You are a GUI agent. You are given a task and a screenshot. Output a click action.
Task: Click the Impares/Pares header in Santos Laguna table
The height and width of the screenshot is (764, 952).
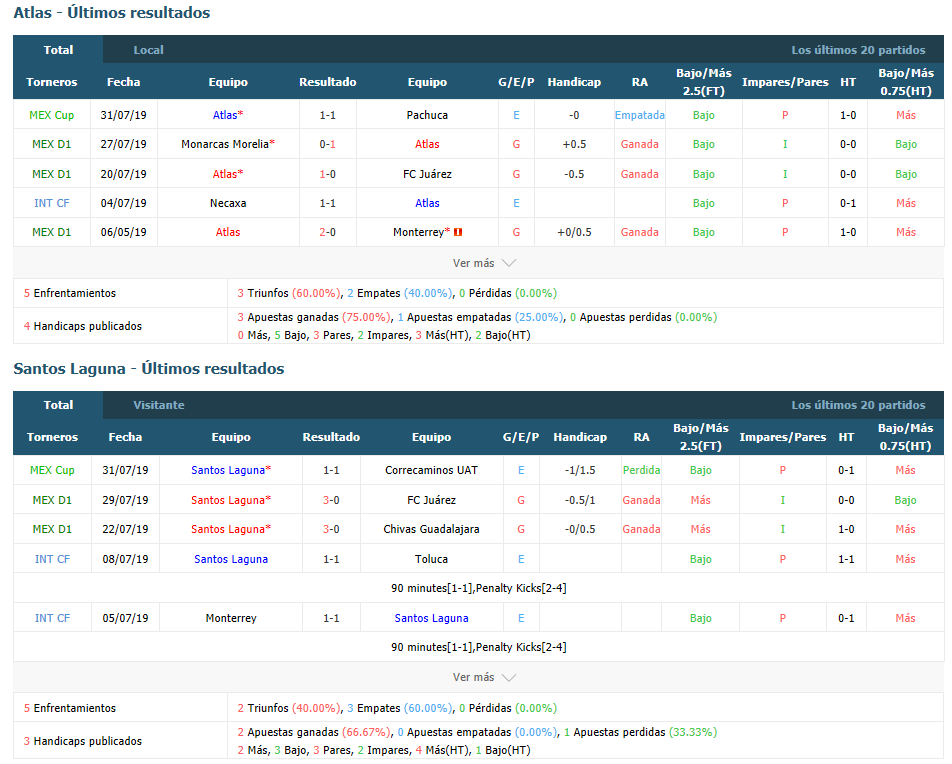pyautogui.click(x=783, y=437)
